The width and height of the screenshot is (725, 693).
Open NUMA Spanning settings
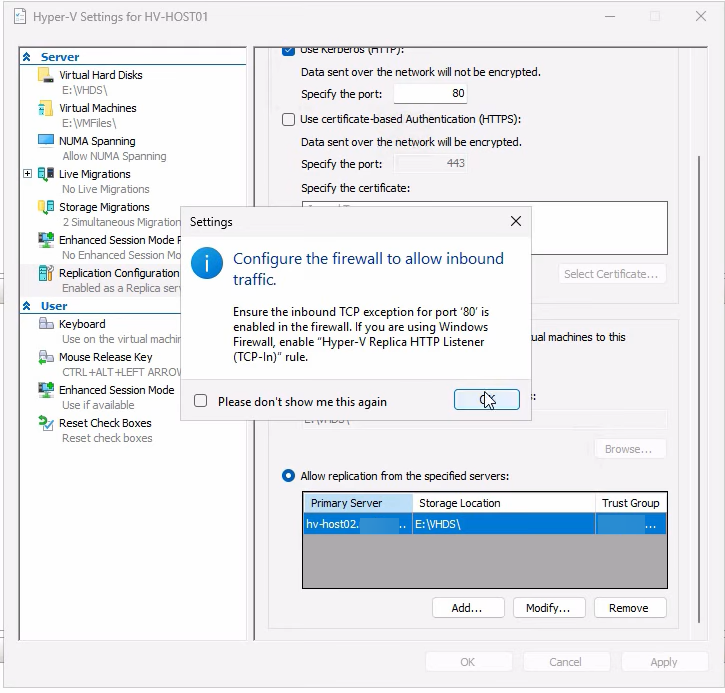coord(97,141)
